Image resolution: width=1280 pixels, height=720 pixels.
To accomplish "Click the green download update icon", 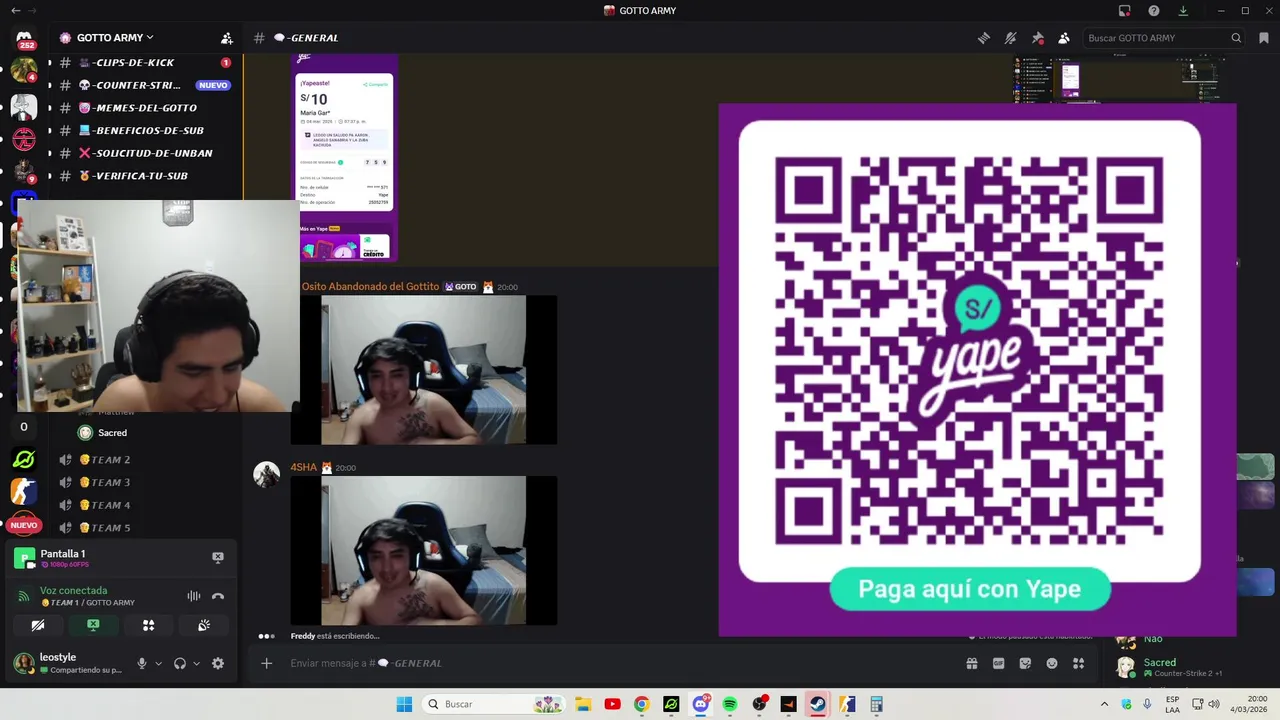I will tap(1183, 11).
